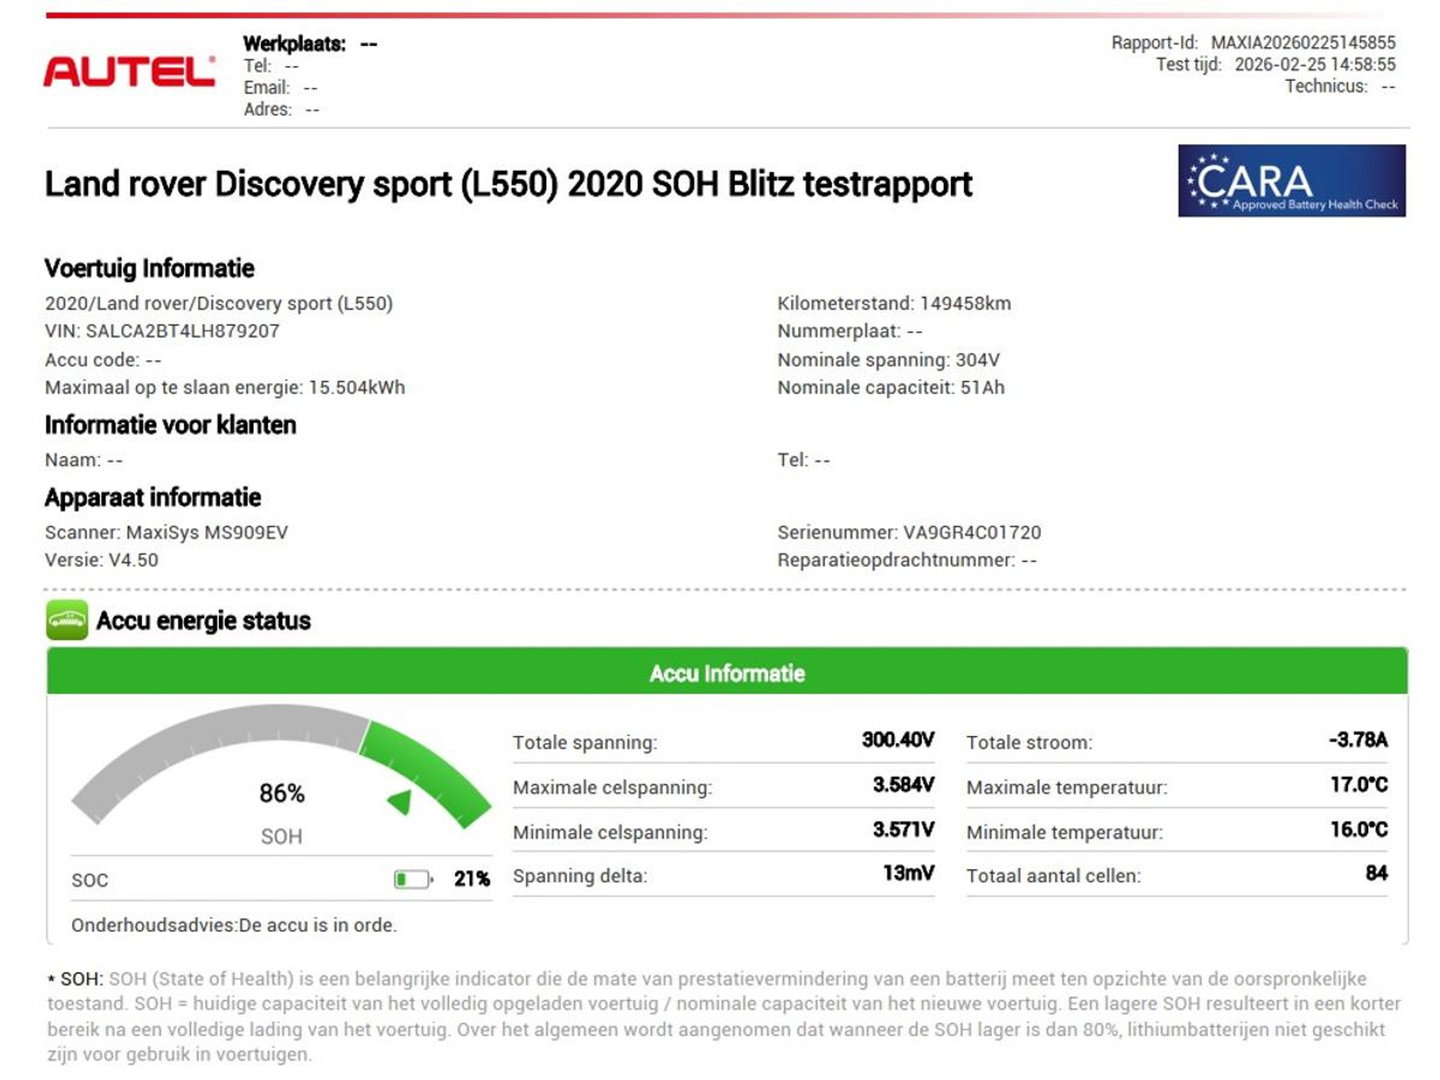Expand the Voertuig Informatie section

148,268
